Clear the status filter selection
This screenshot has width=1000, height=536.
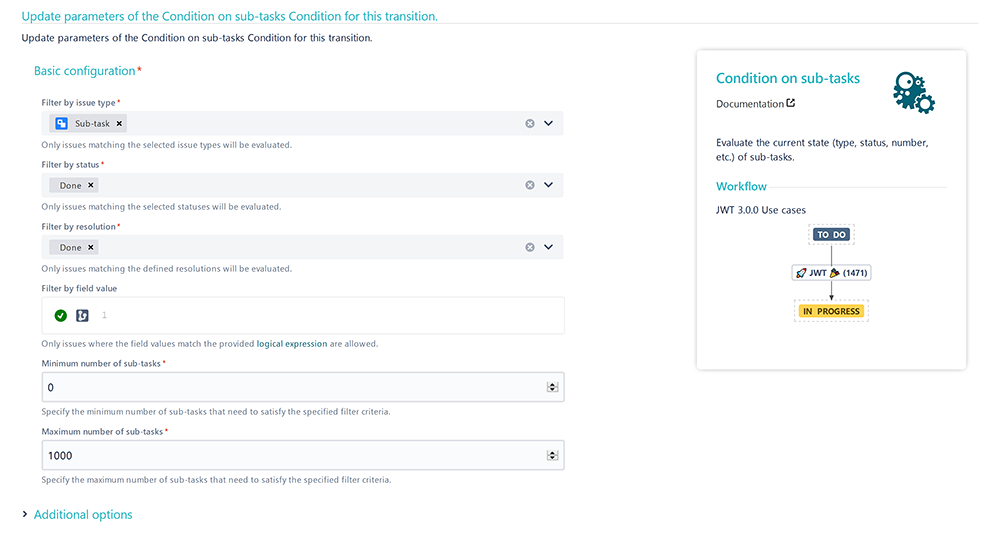(529, 185)
